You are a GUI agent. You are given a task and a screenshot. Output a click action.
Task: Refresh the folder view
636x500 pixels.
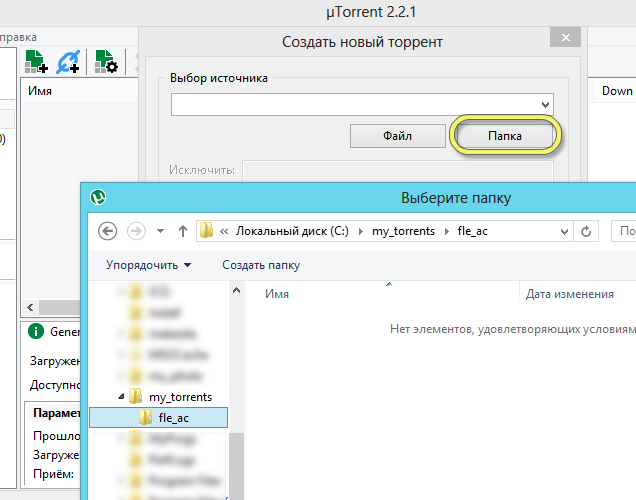click(586, 232)
